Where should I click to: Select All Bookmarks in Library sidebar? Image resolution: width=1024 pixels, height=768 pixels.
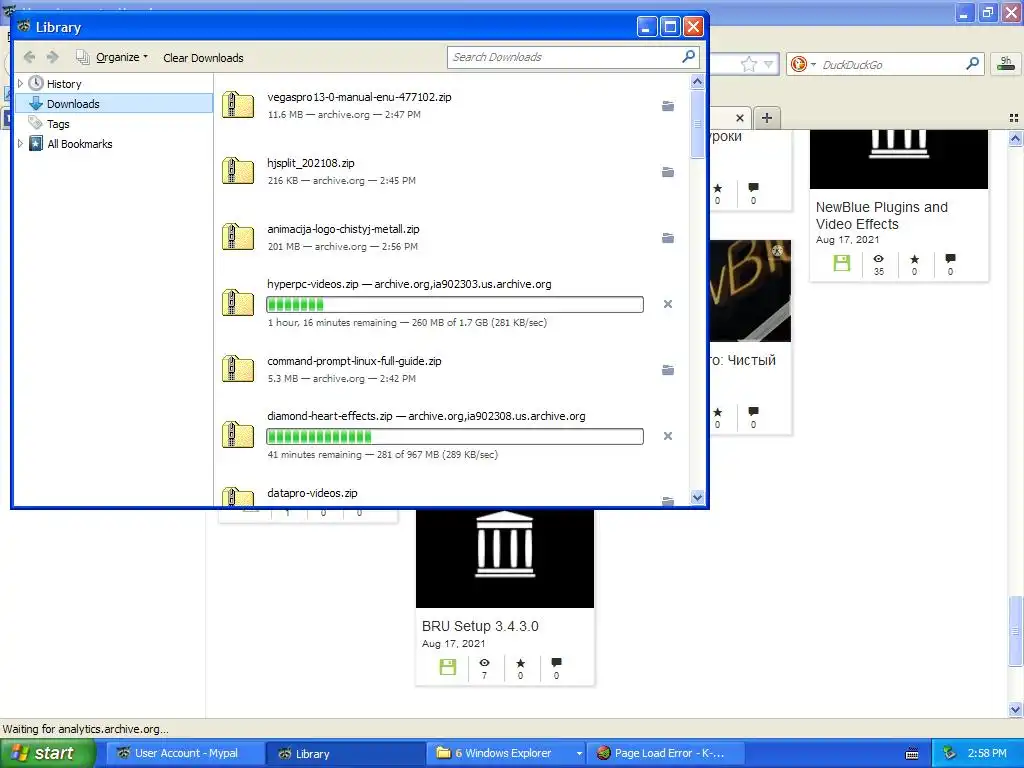point(114,144)
